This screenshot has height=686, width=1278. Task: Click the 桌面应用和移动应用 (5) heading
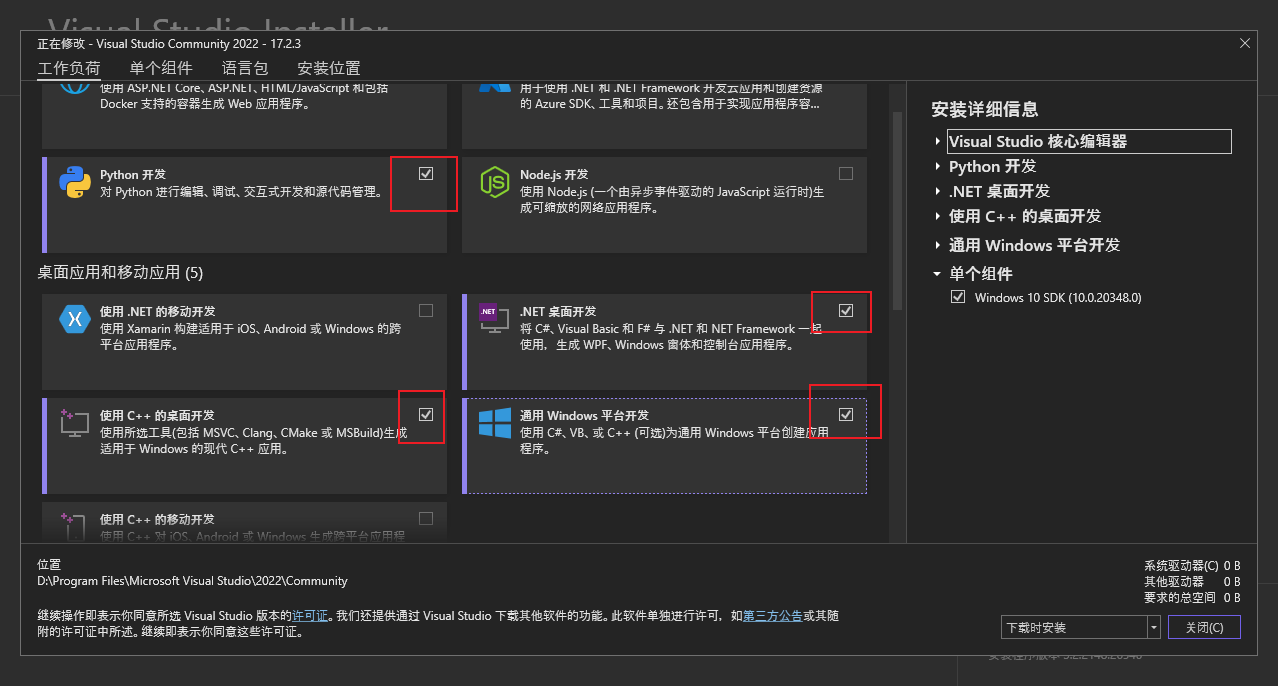(x=120, y=272)
